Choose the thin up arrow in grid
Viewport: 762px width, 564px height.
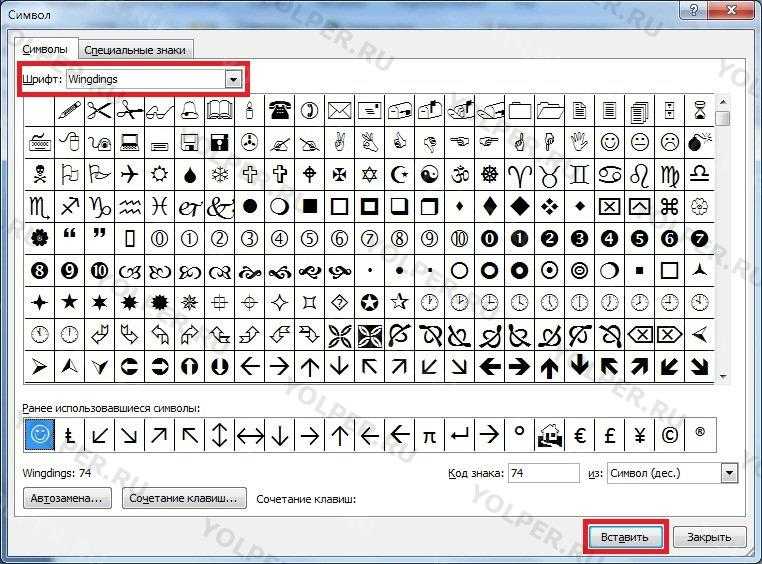coord(310,367)
